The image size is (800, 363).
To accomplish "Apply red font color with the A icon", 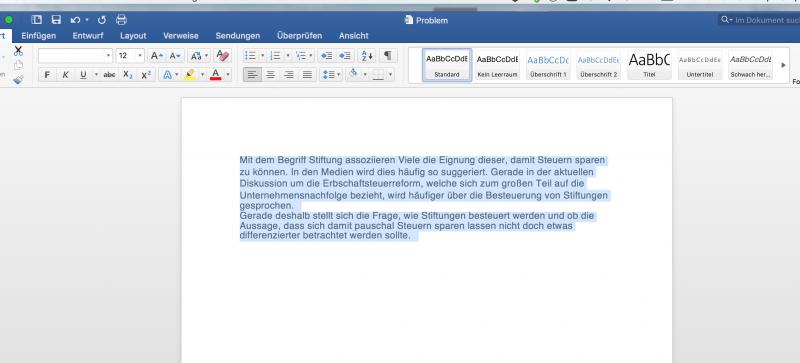I will point(216,75).
